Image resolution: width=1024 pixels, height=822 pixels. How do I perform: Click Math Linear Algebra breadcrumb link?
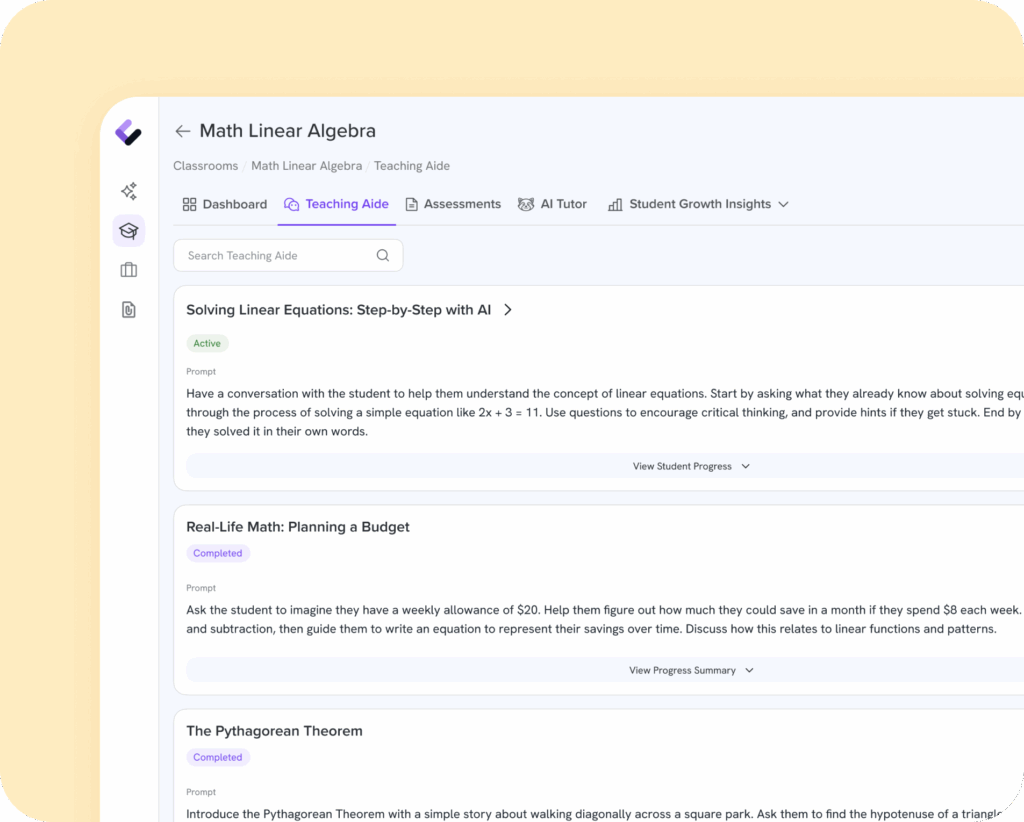click(306, 166)
